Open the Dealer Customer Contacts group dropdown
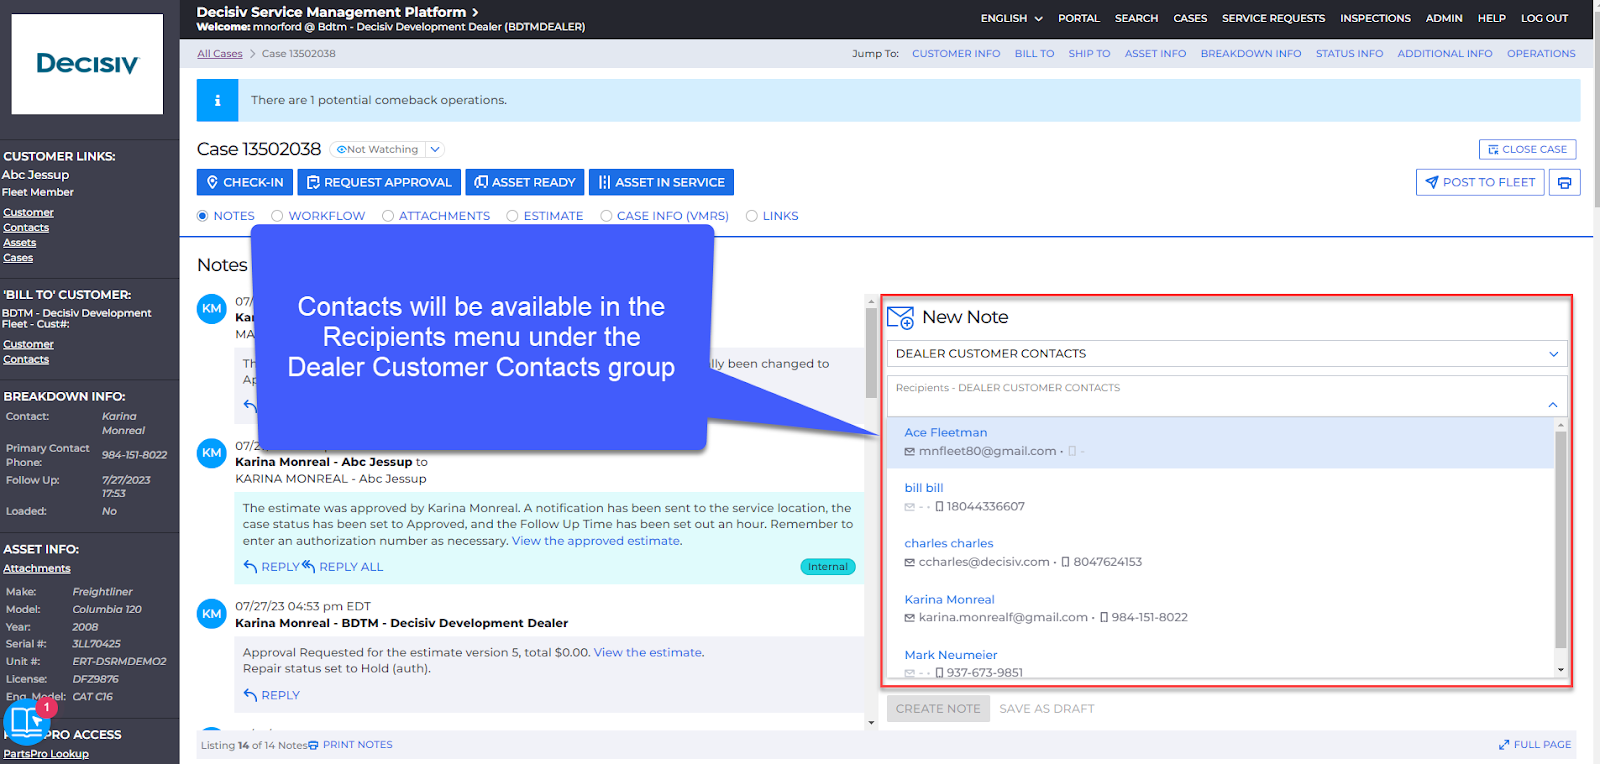Viewport: 1600px width, 764px height. 1227,354
